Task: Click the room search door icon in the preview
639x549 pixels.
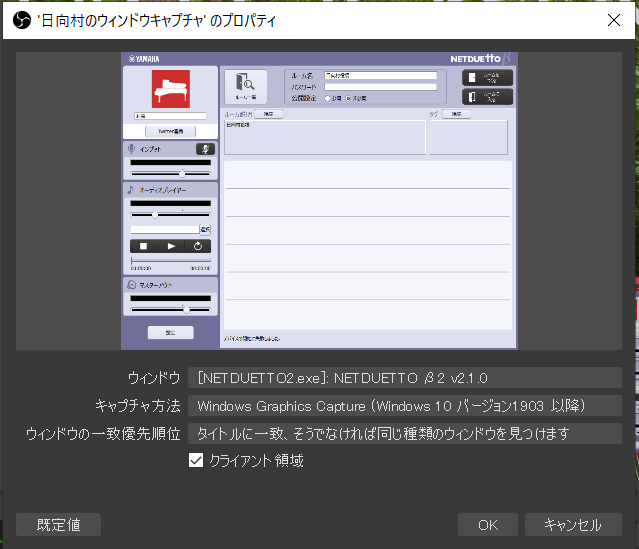Action: point(246,86)
